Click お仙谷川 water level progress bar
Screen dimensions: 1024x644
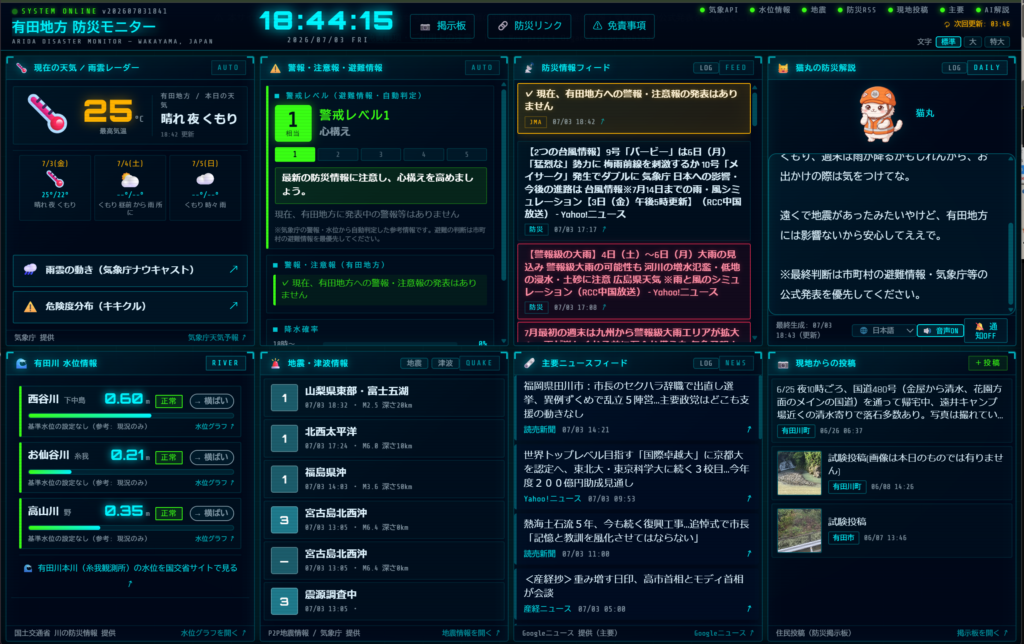click(x=131, y=472)
